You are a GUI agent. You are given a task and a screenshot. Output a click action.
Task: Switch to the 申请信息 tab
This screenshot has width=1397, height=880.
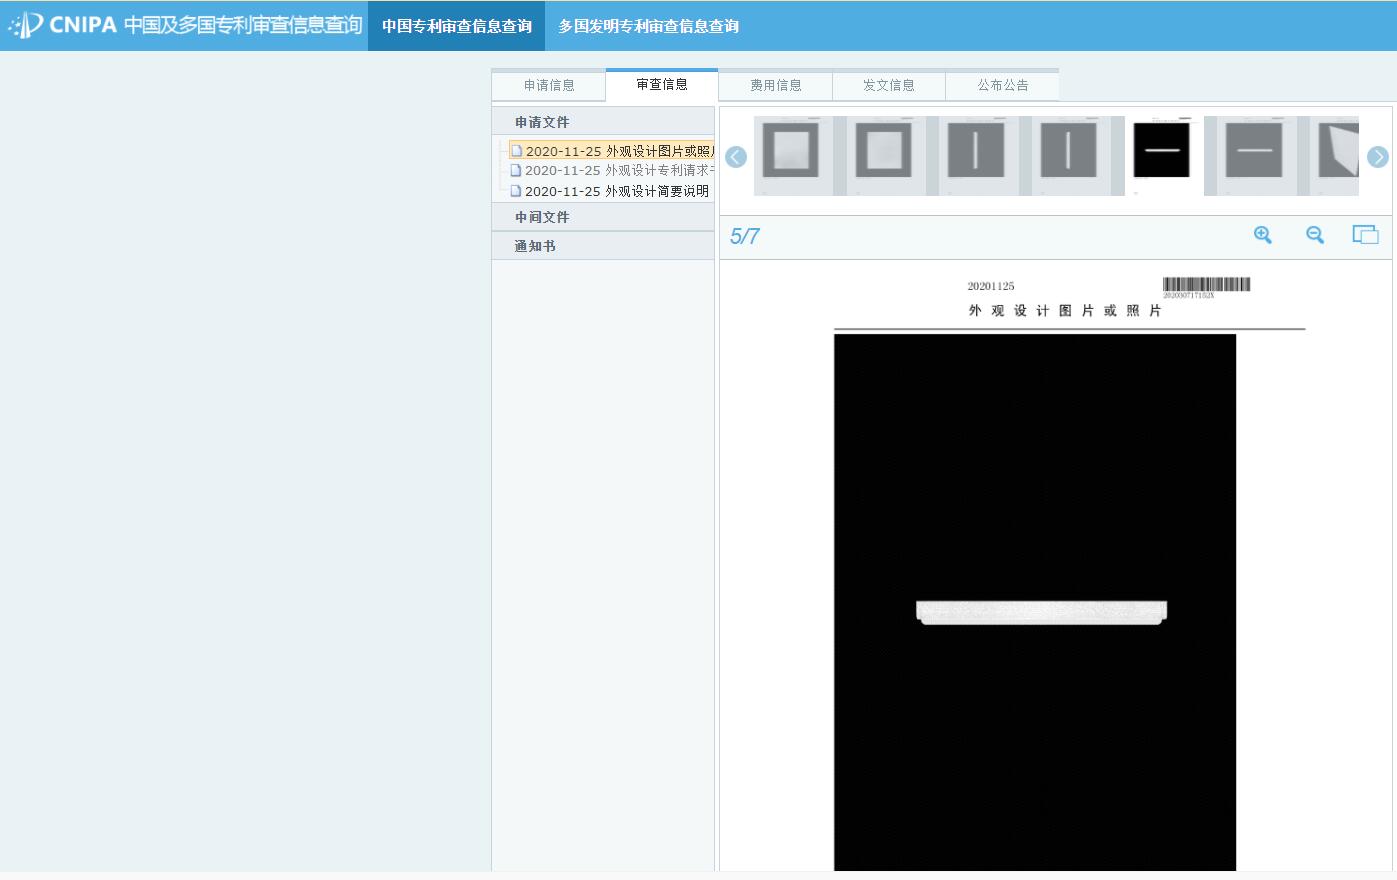pos(549,85)
